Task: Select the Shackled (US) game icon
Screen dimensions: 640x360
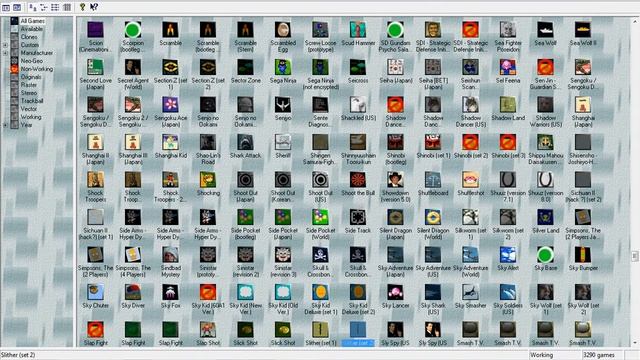Action: coord(358,105)
